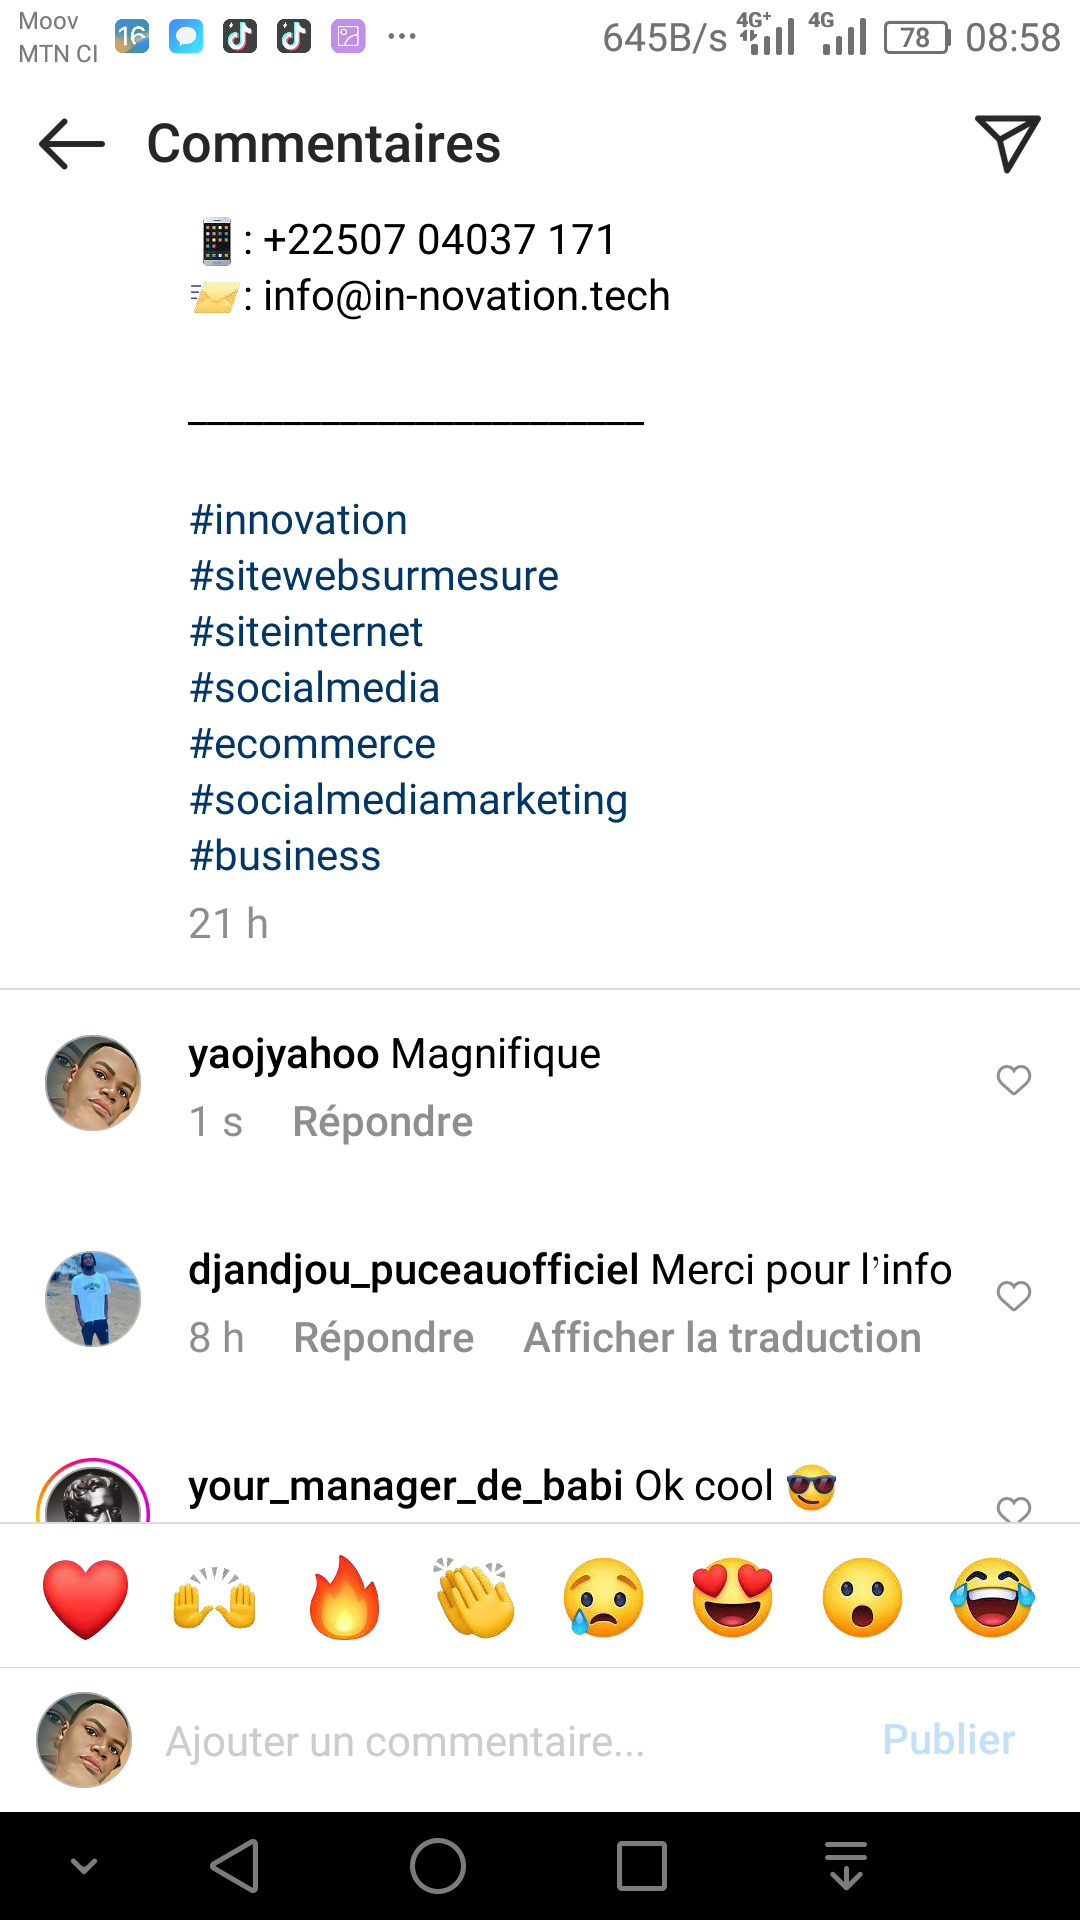The width and height of the screenshot is (1080, 1920).
Task: Insert the laughing tears emoji
Action: click(992, 1598)
